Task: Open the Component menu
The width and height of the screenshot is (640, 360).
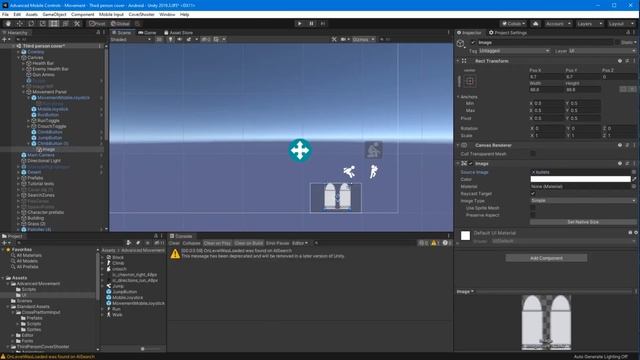Action: 82,14
